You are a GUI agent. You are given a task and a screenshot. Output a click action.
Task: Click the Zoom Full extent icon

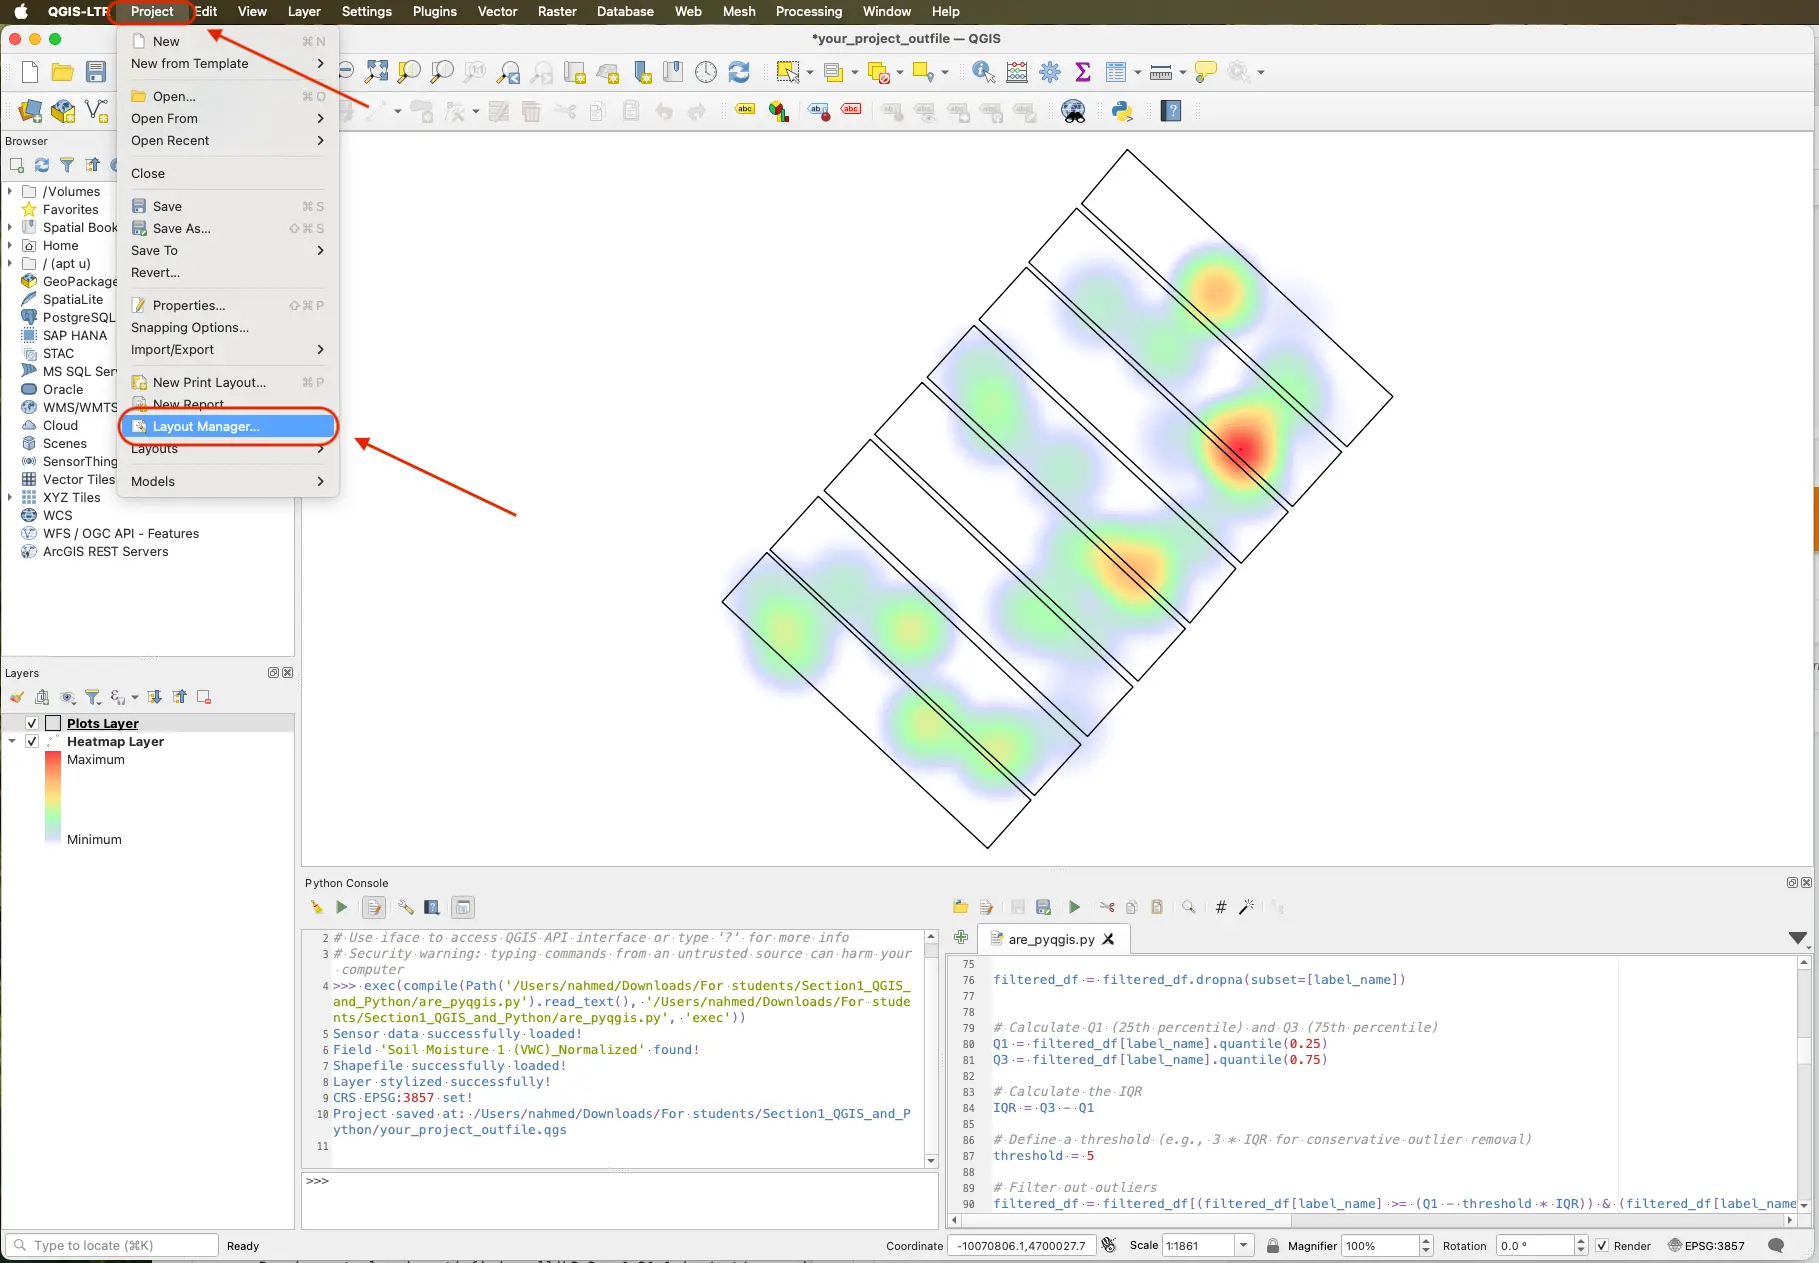376,72
